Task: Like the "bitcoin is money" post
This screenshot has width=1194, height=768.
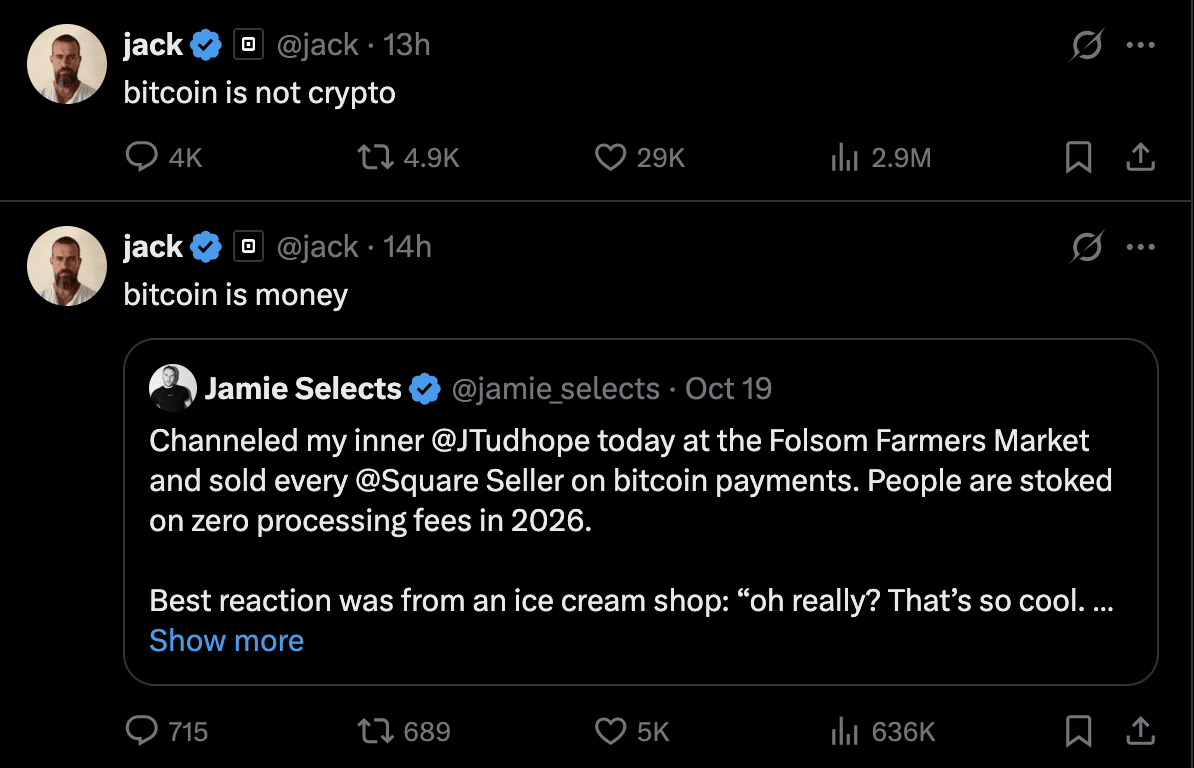Action: pos(610,731)
